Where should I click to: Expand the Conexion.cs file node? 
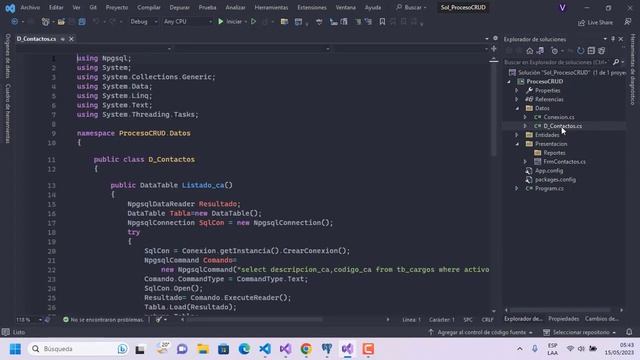pos(525,117)
